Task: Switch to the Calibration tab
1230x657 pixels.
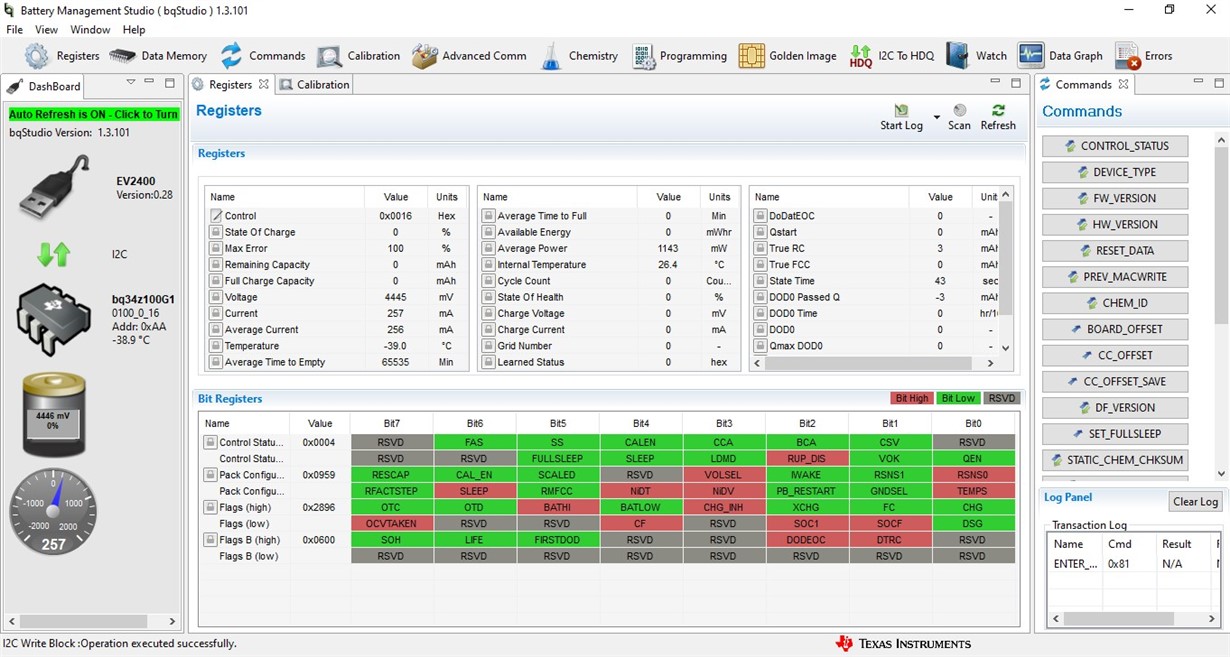Action: [x=314, y=85]
